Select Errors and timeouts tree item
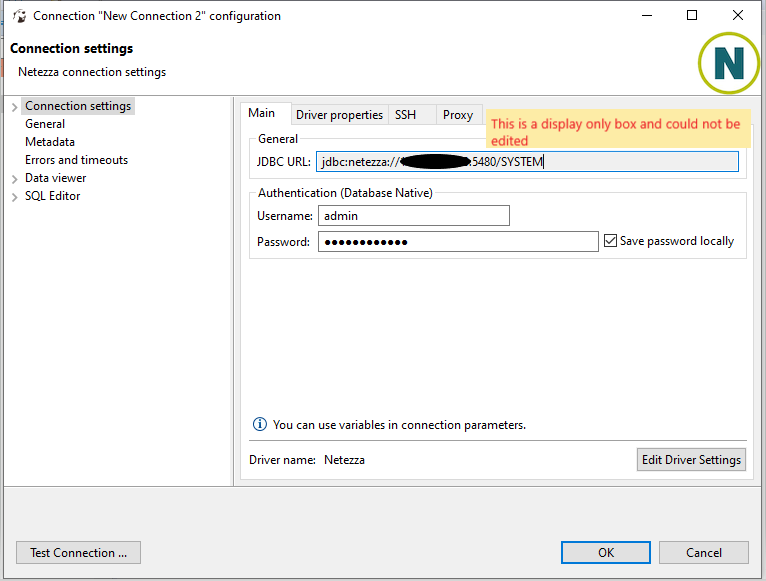The image size is (766, 581). [x=76, y=160]
